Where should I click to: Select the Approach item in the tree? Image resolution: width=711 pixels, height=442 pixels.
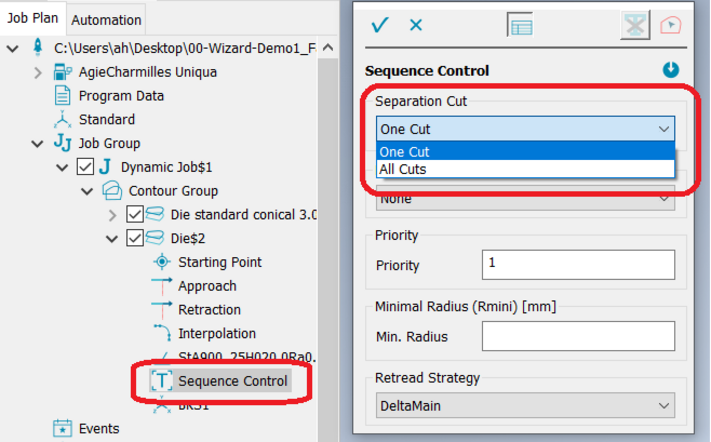click(x=207, y=286)
